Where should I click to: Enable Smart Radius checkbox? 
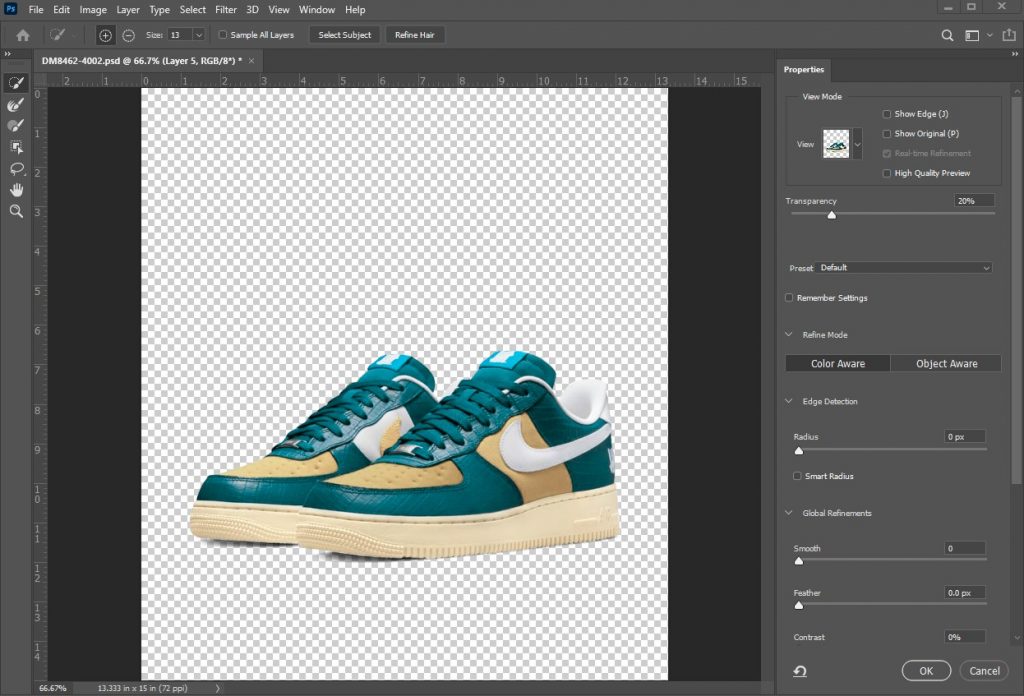tap(797, 476)
